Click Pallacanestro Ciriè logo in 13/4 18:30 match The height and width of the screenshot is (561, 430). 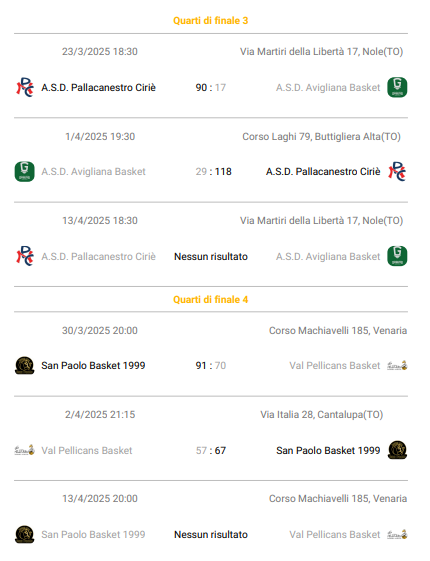25,256
